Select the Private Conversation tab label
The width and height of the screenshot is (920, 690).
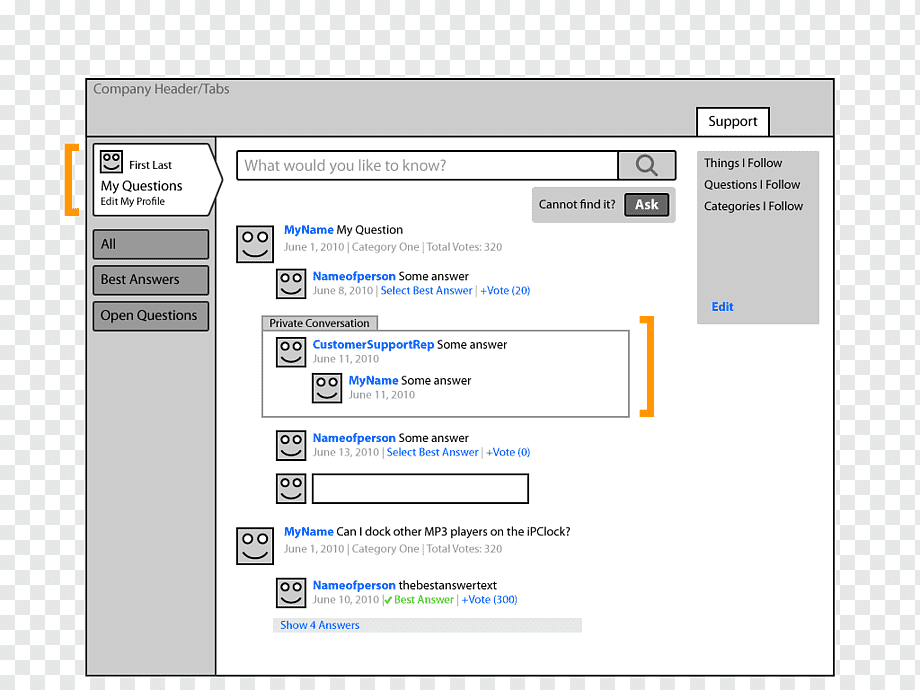pos(319,323)
